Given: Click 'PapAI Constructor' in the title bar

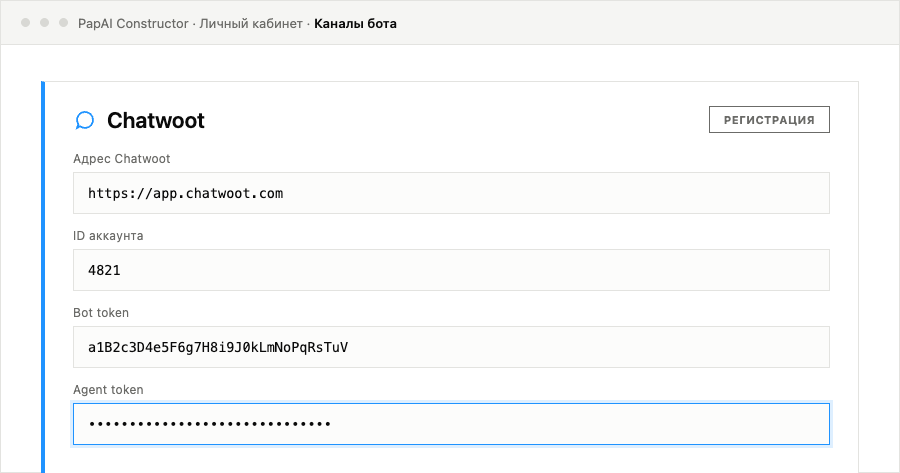Looking at the screenshot, I should pyautogui.click(x=133, y=24).
